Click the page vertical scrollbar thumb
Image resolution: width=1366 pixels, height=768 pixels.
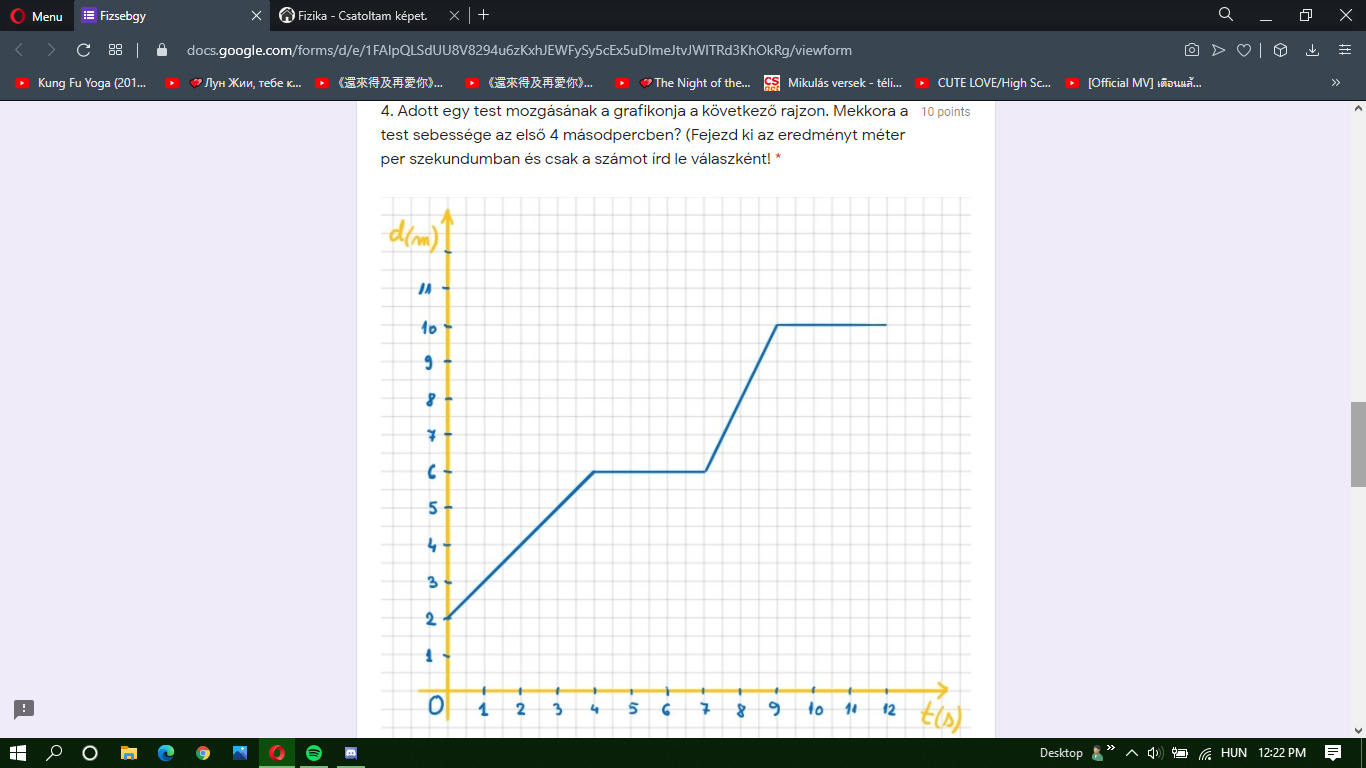coord(1357,445)
